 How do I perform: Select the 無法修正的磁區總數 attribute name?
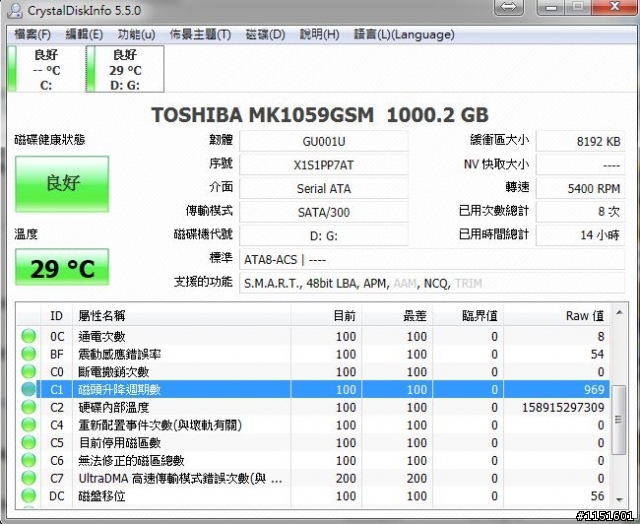131,461
